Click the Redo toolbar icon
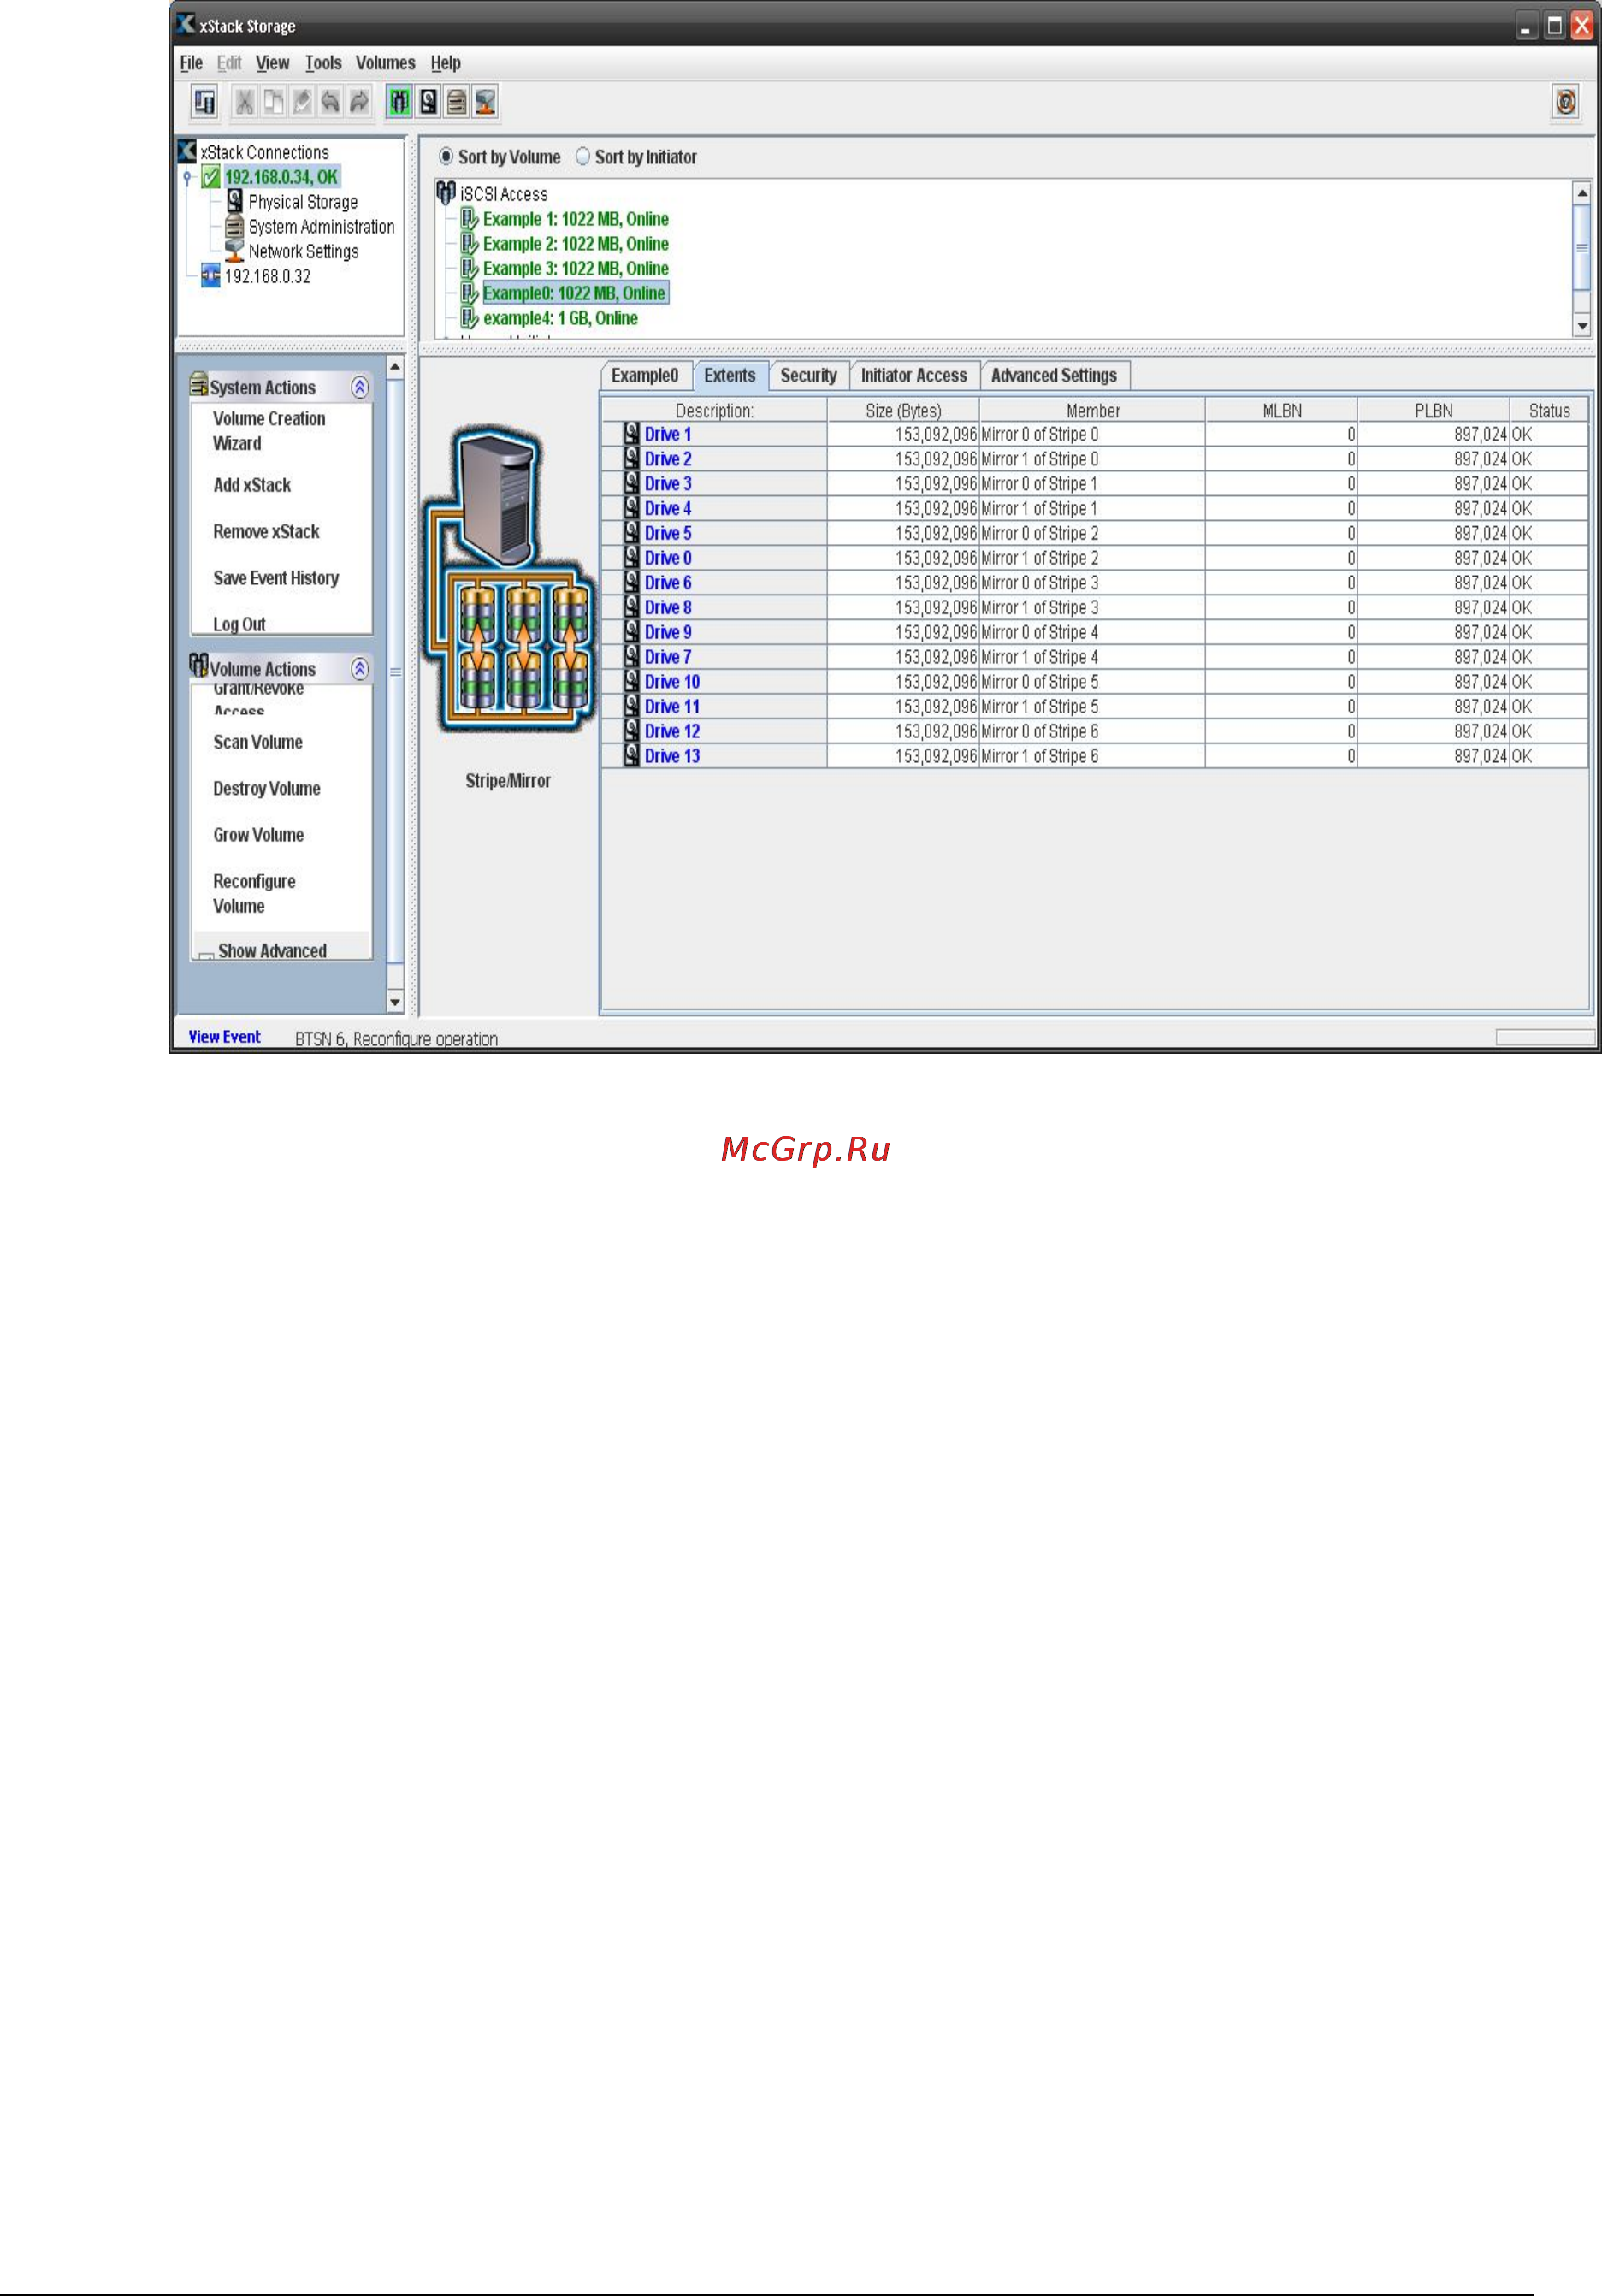This screenshot has height=2296, width=1602. (358, 102)
